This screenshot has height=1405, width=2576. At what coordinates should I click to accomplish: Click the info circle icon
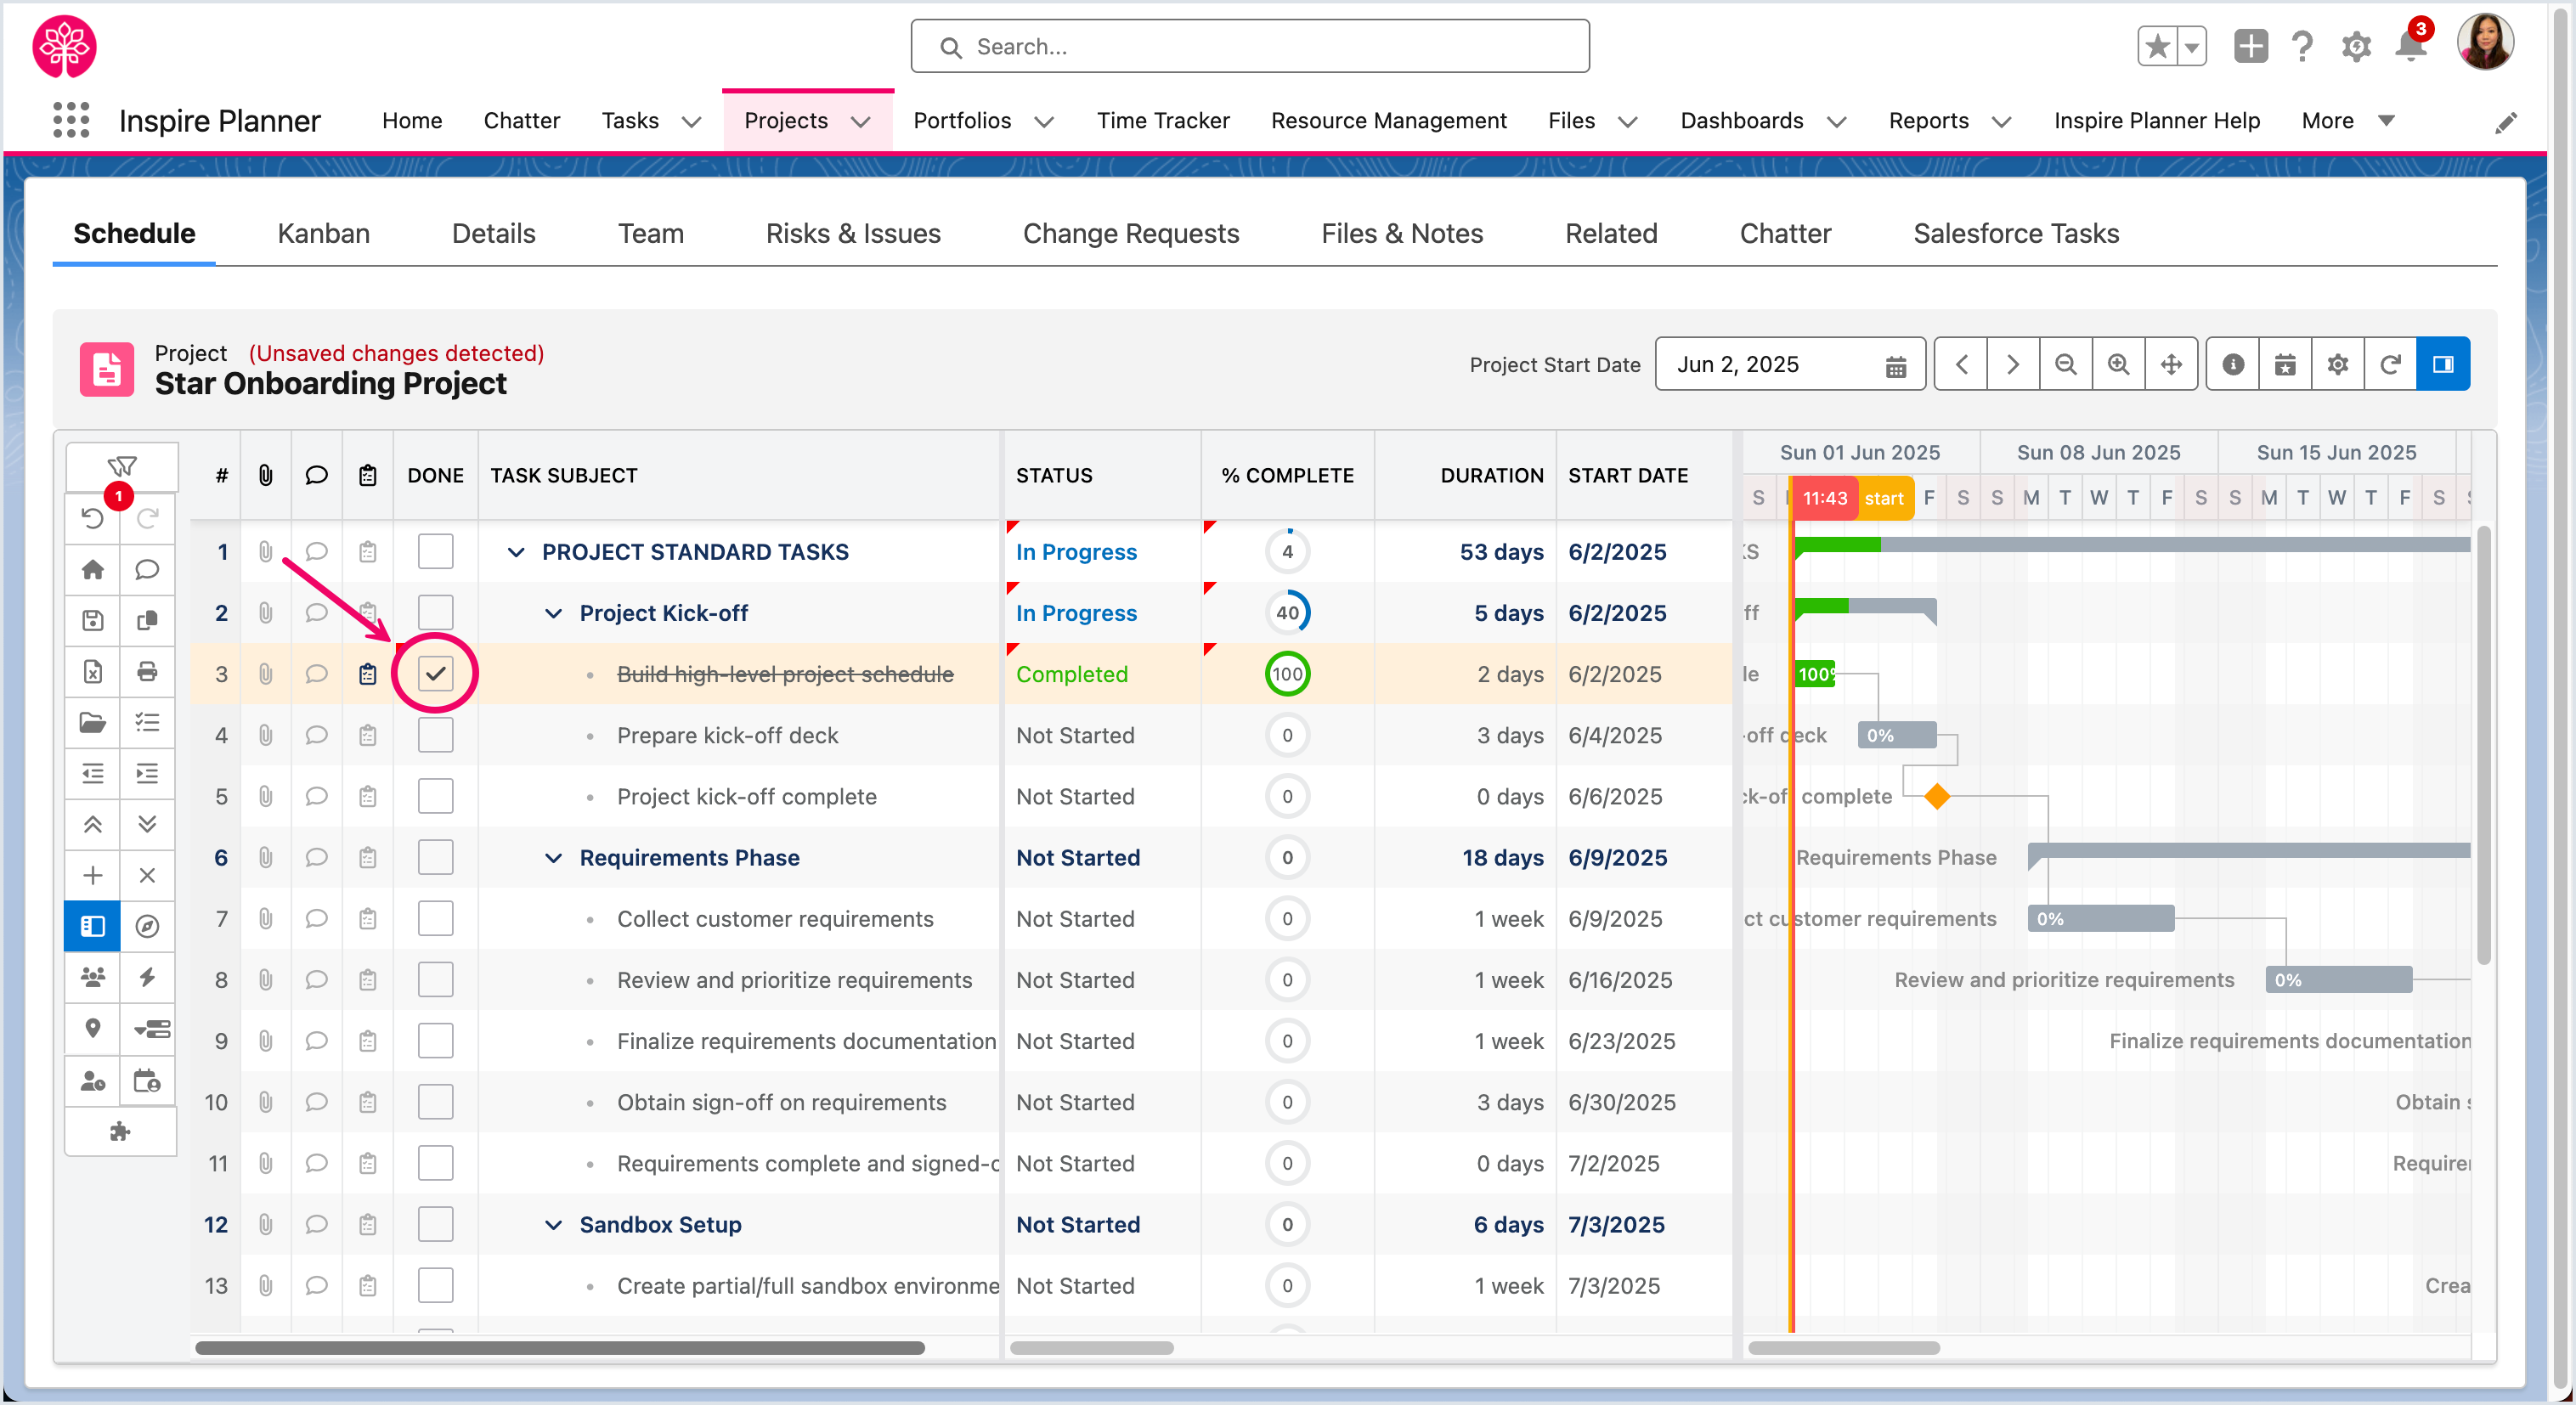click(2233, 364)
